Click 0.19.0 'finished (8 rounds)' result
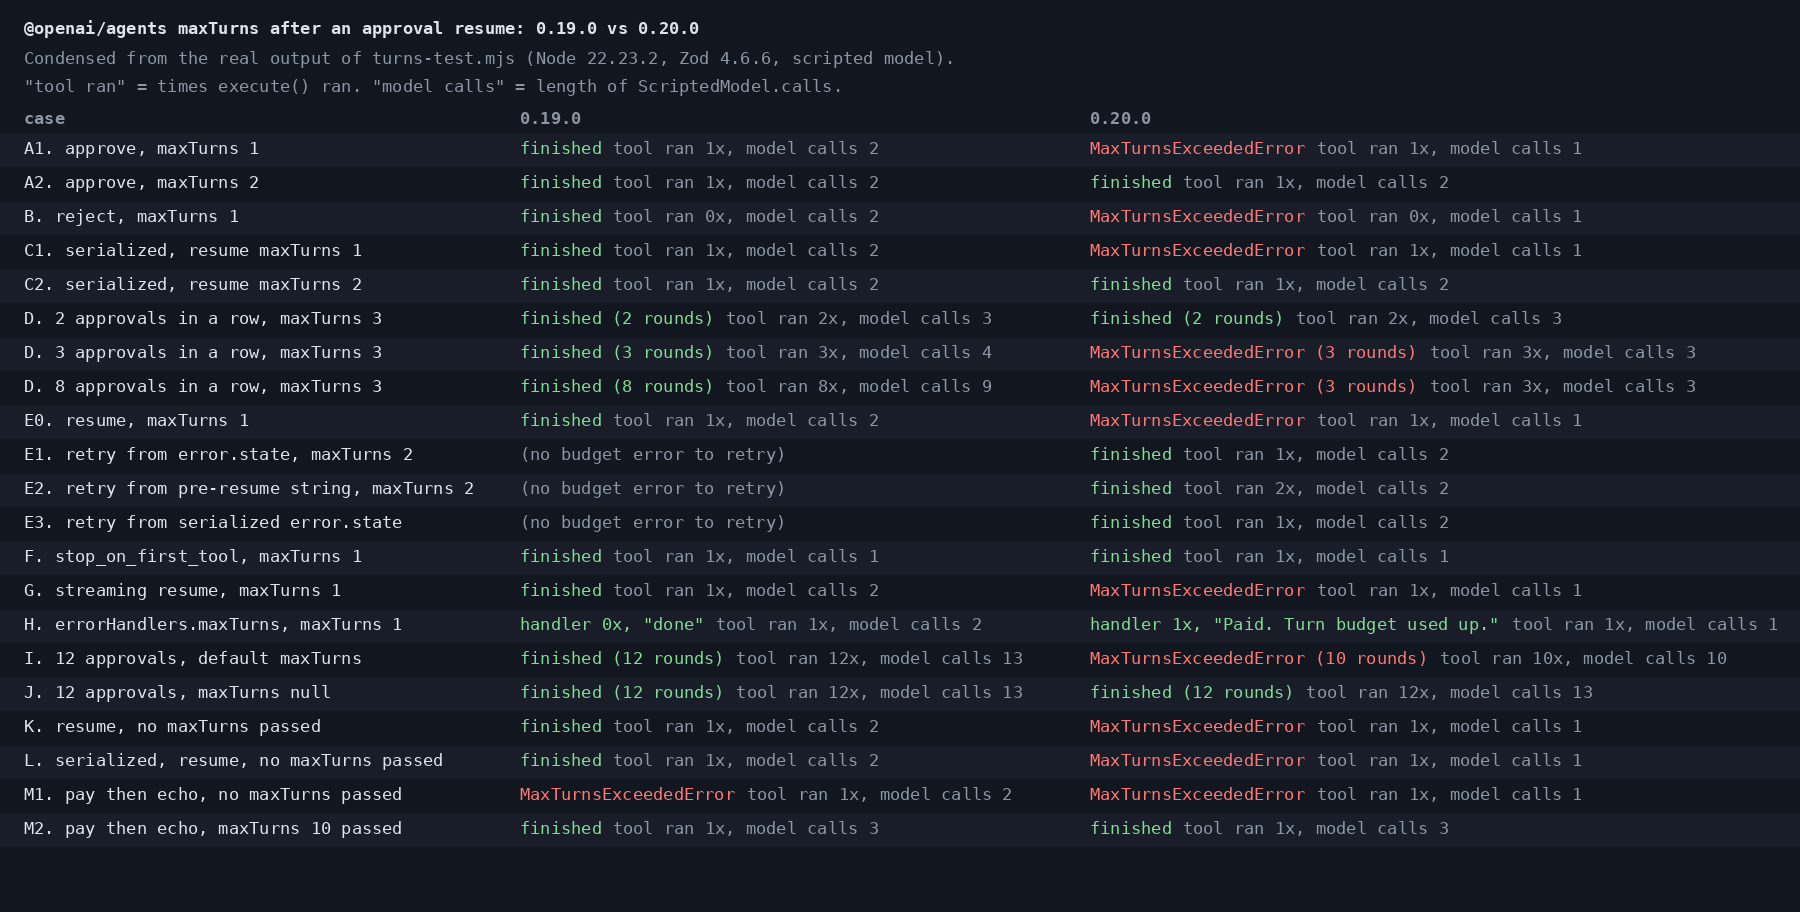This screenshot has height=912, width=1800. click(617, 386)
